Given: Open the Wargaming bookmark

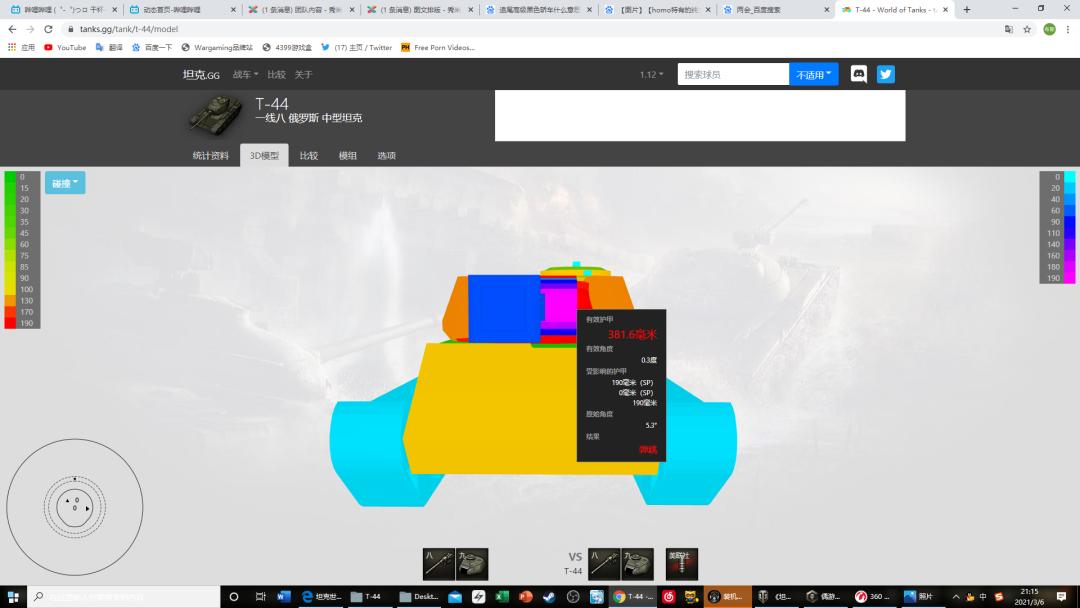Looking at the screenshot, I should pyautogui.click(x=217, y=48).
